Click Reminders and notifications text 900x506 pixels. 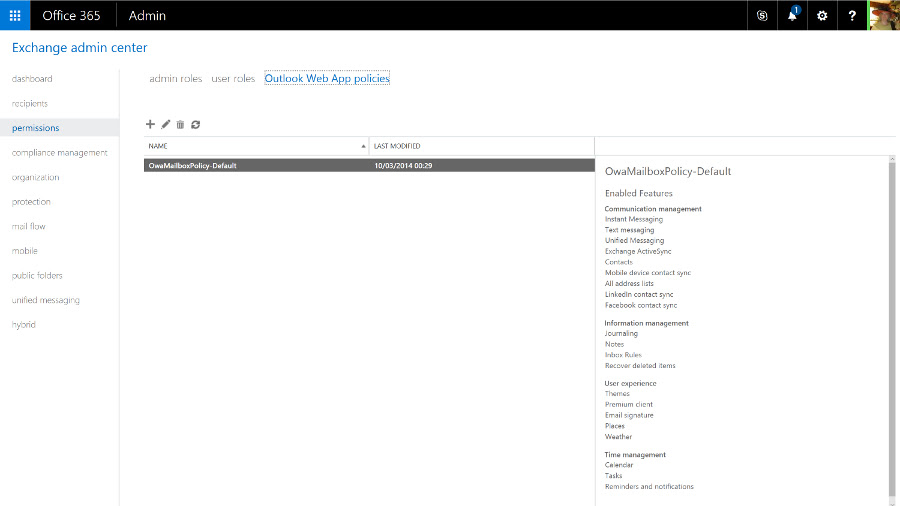click(649, 486)
